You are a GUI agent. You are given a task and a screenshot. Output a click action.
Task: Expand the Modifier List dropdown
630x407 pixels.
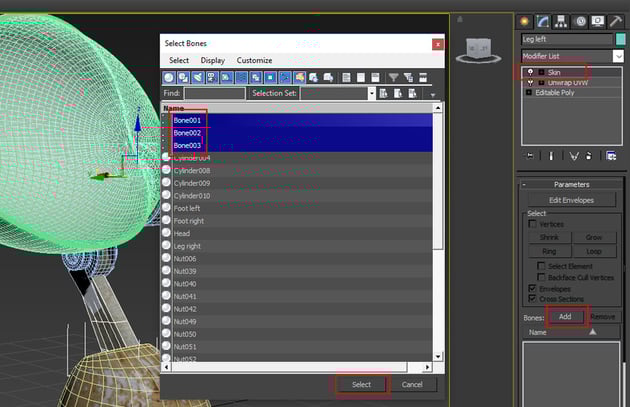click(x=618, y=57)
